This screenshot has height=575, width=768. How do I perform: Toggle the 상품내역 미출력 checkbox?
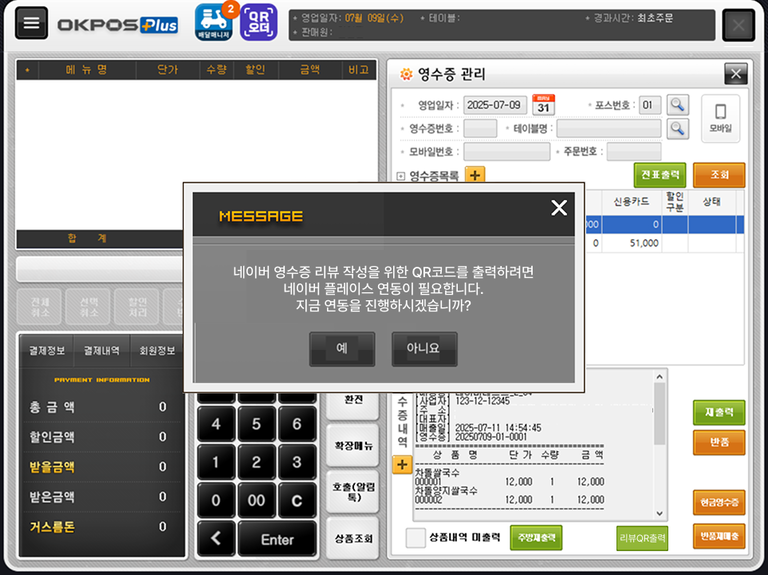point(416,538)
